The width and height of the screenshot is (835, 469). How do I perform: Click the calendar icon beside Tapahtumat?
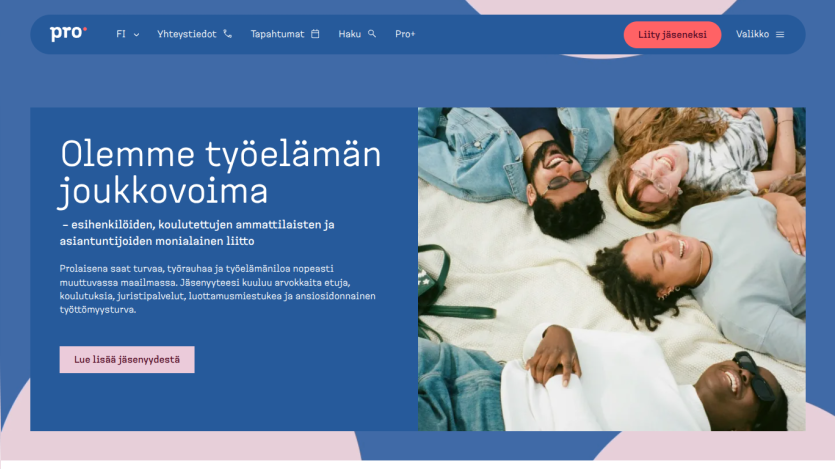tap(315, 34)
